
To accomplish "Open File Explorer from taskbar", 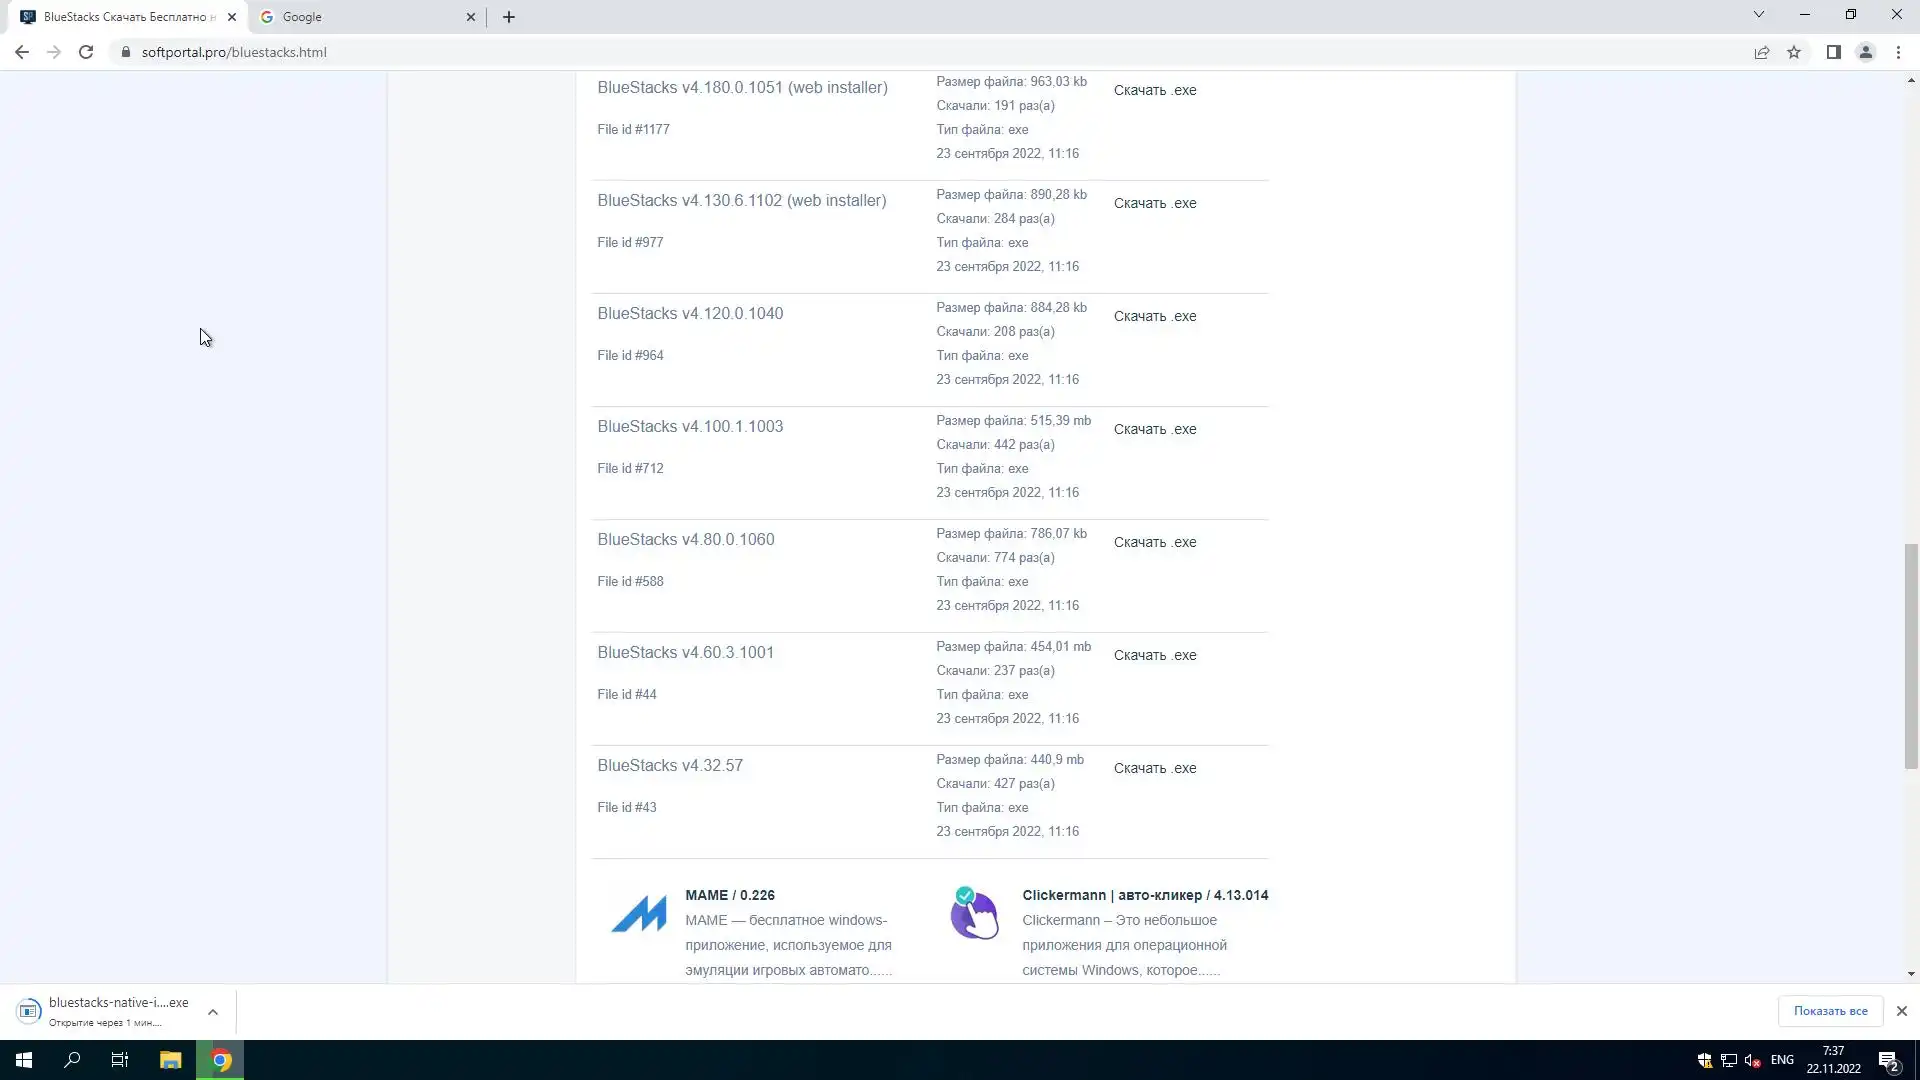I will (170, 1060).
